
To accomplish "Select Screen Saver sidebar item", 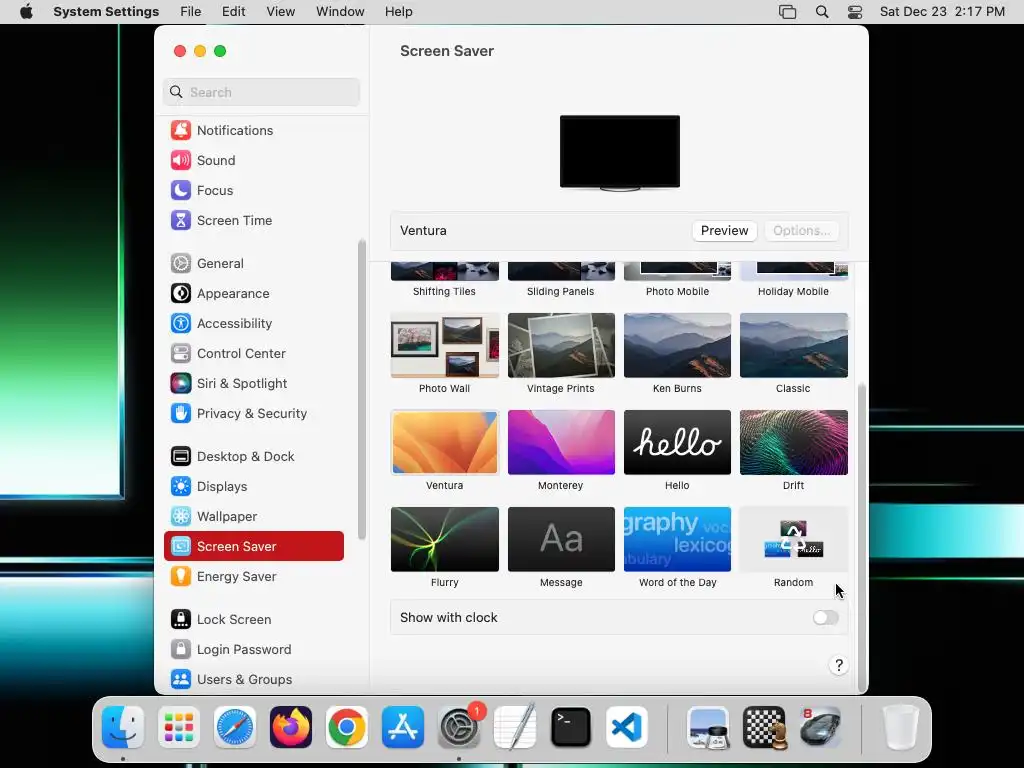I will [253, 546].
